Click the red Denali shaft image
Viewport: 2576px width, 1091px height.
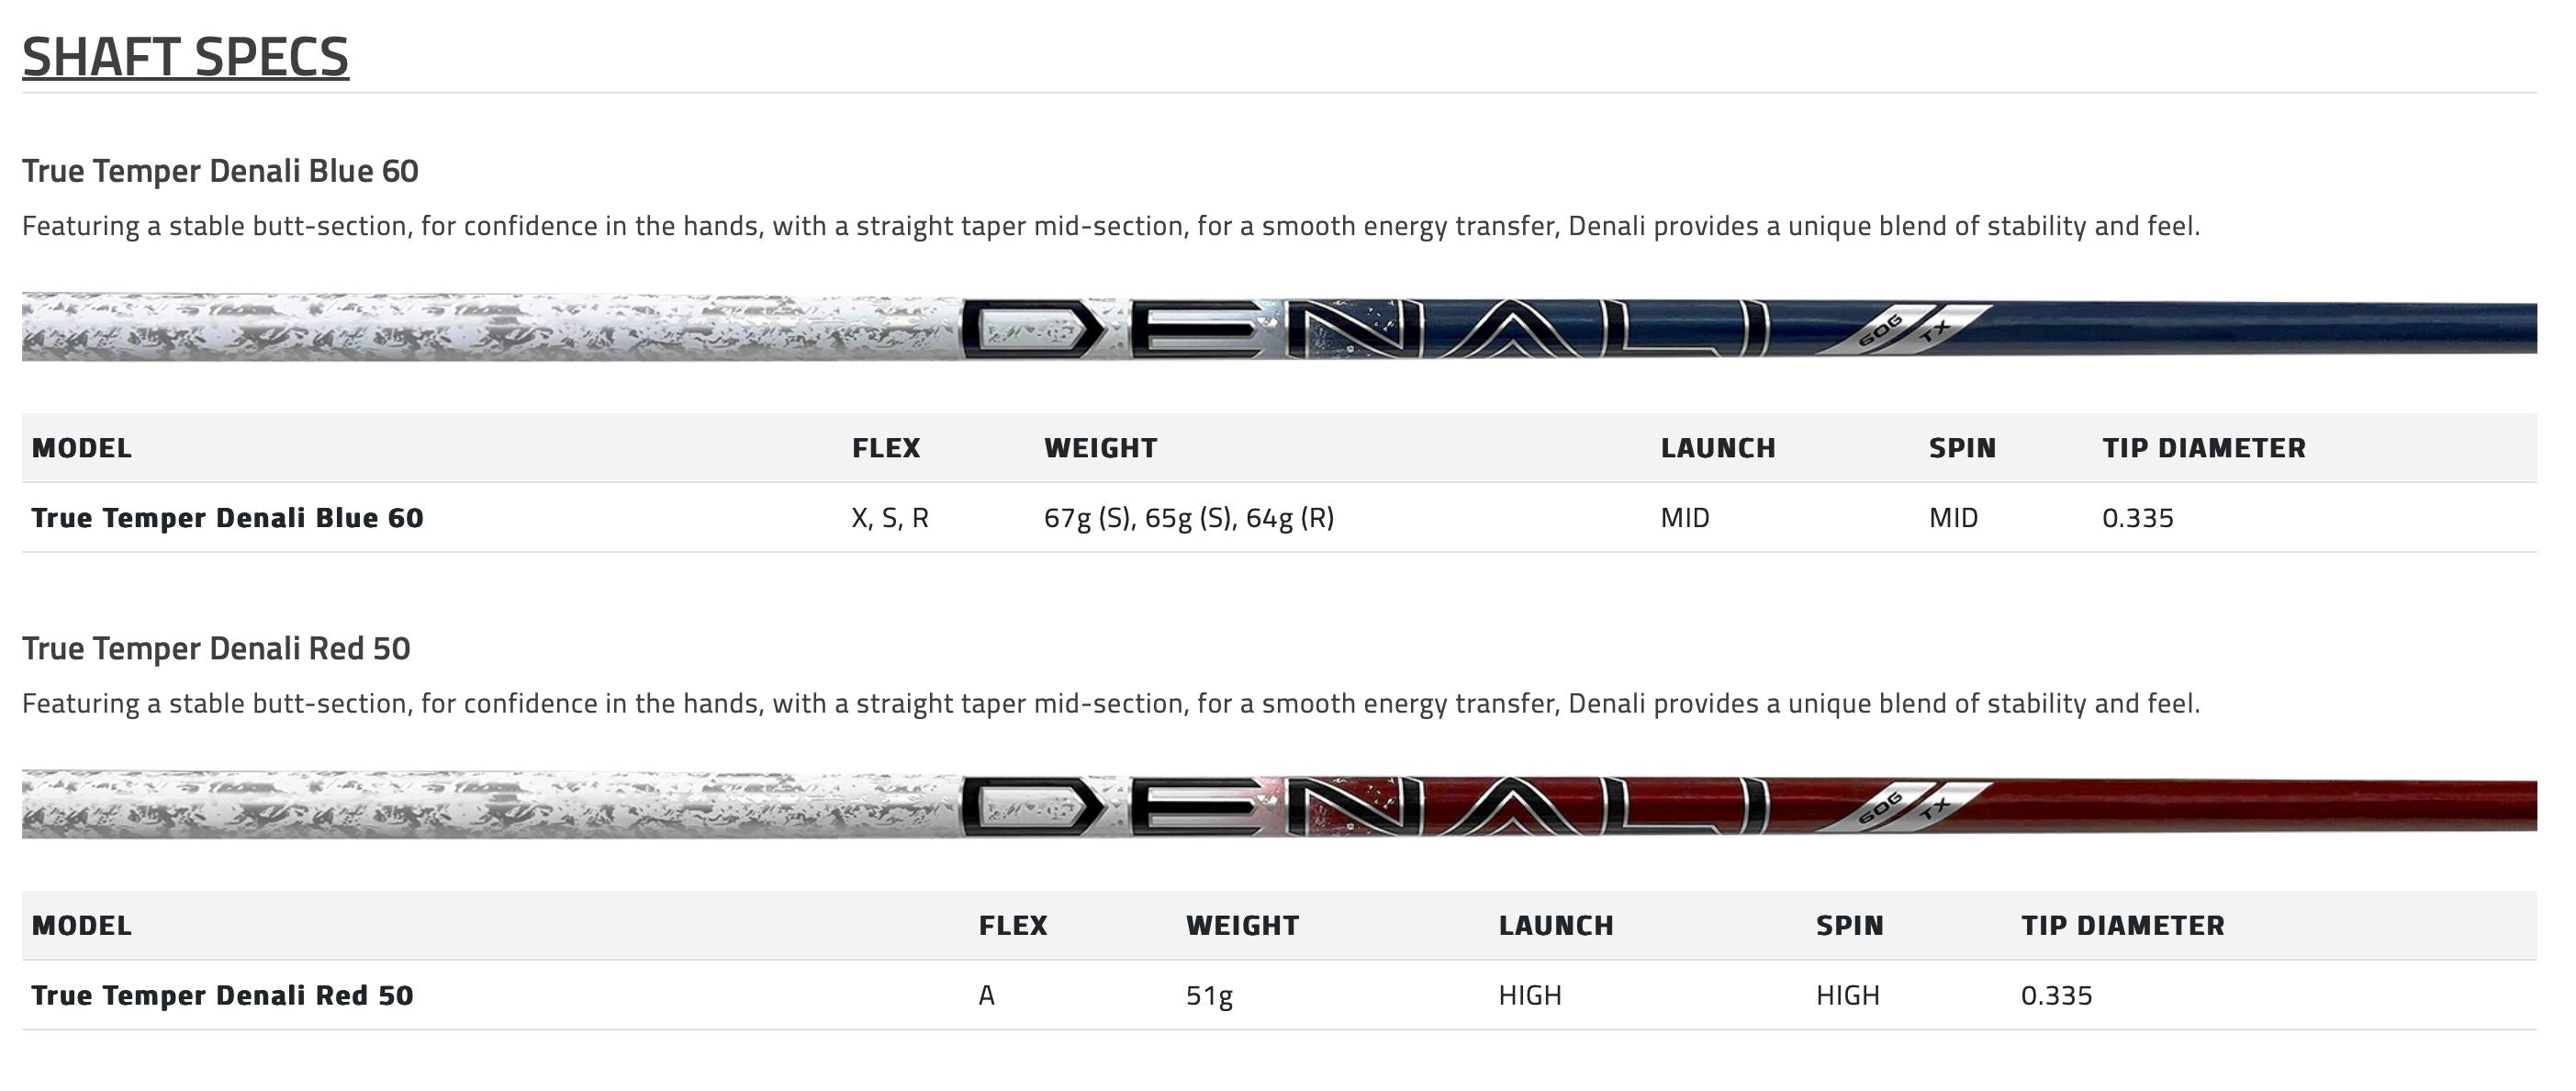pyautogui.click(x=1278, y=805)
